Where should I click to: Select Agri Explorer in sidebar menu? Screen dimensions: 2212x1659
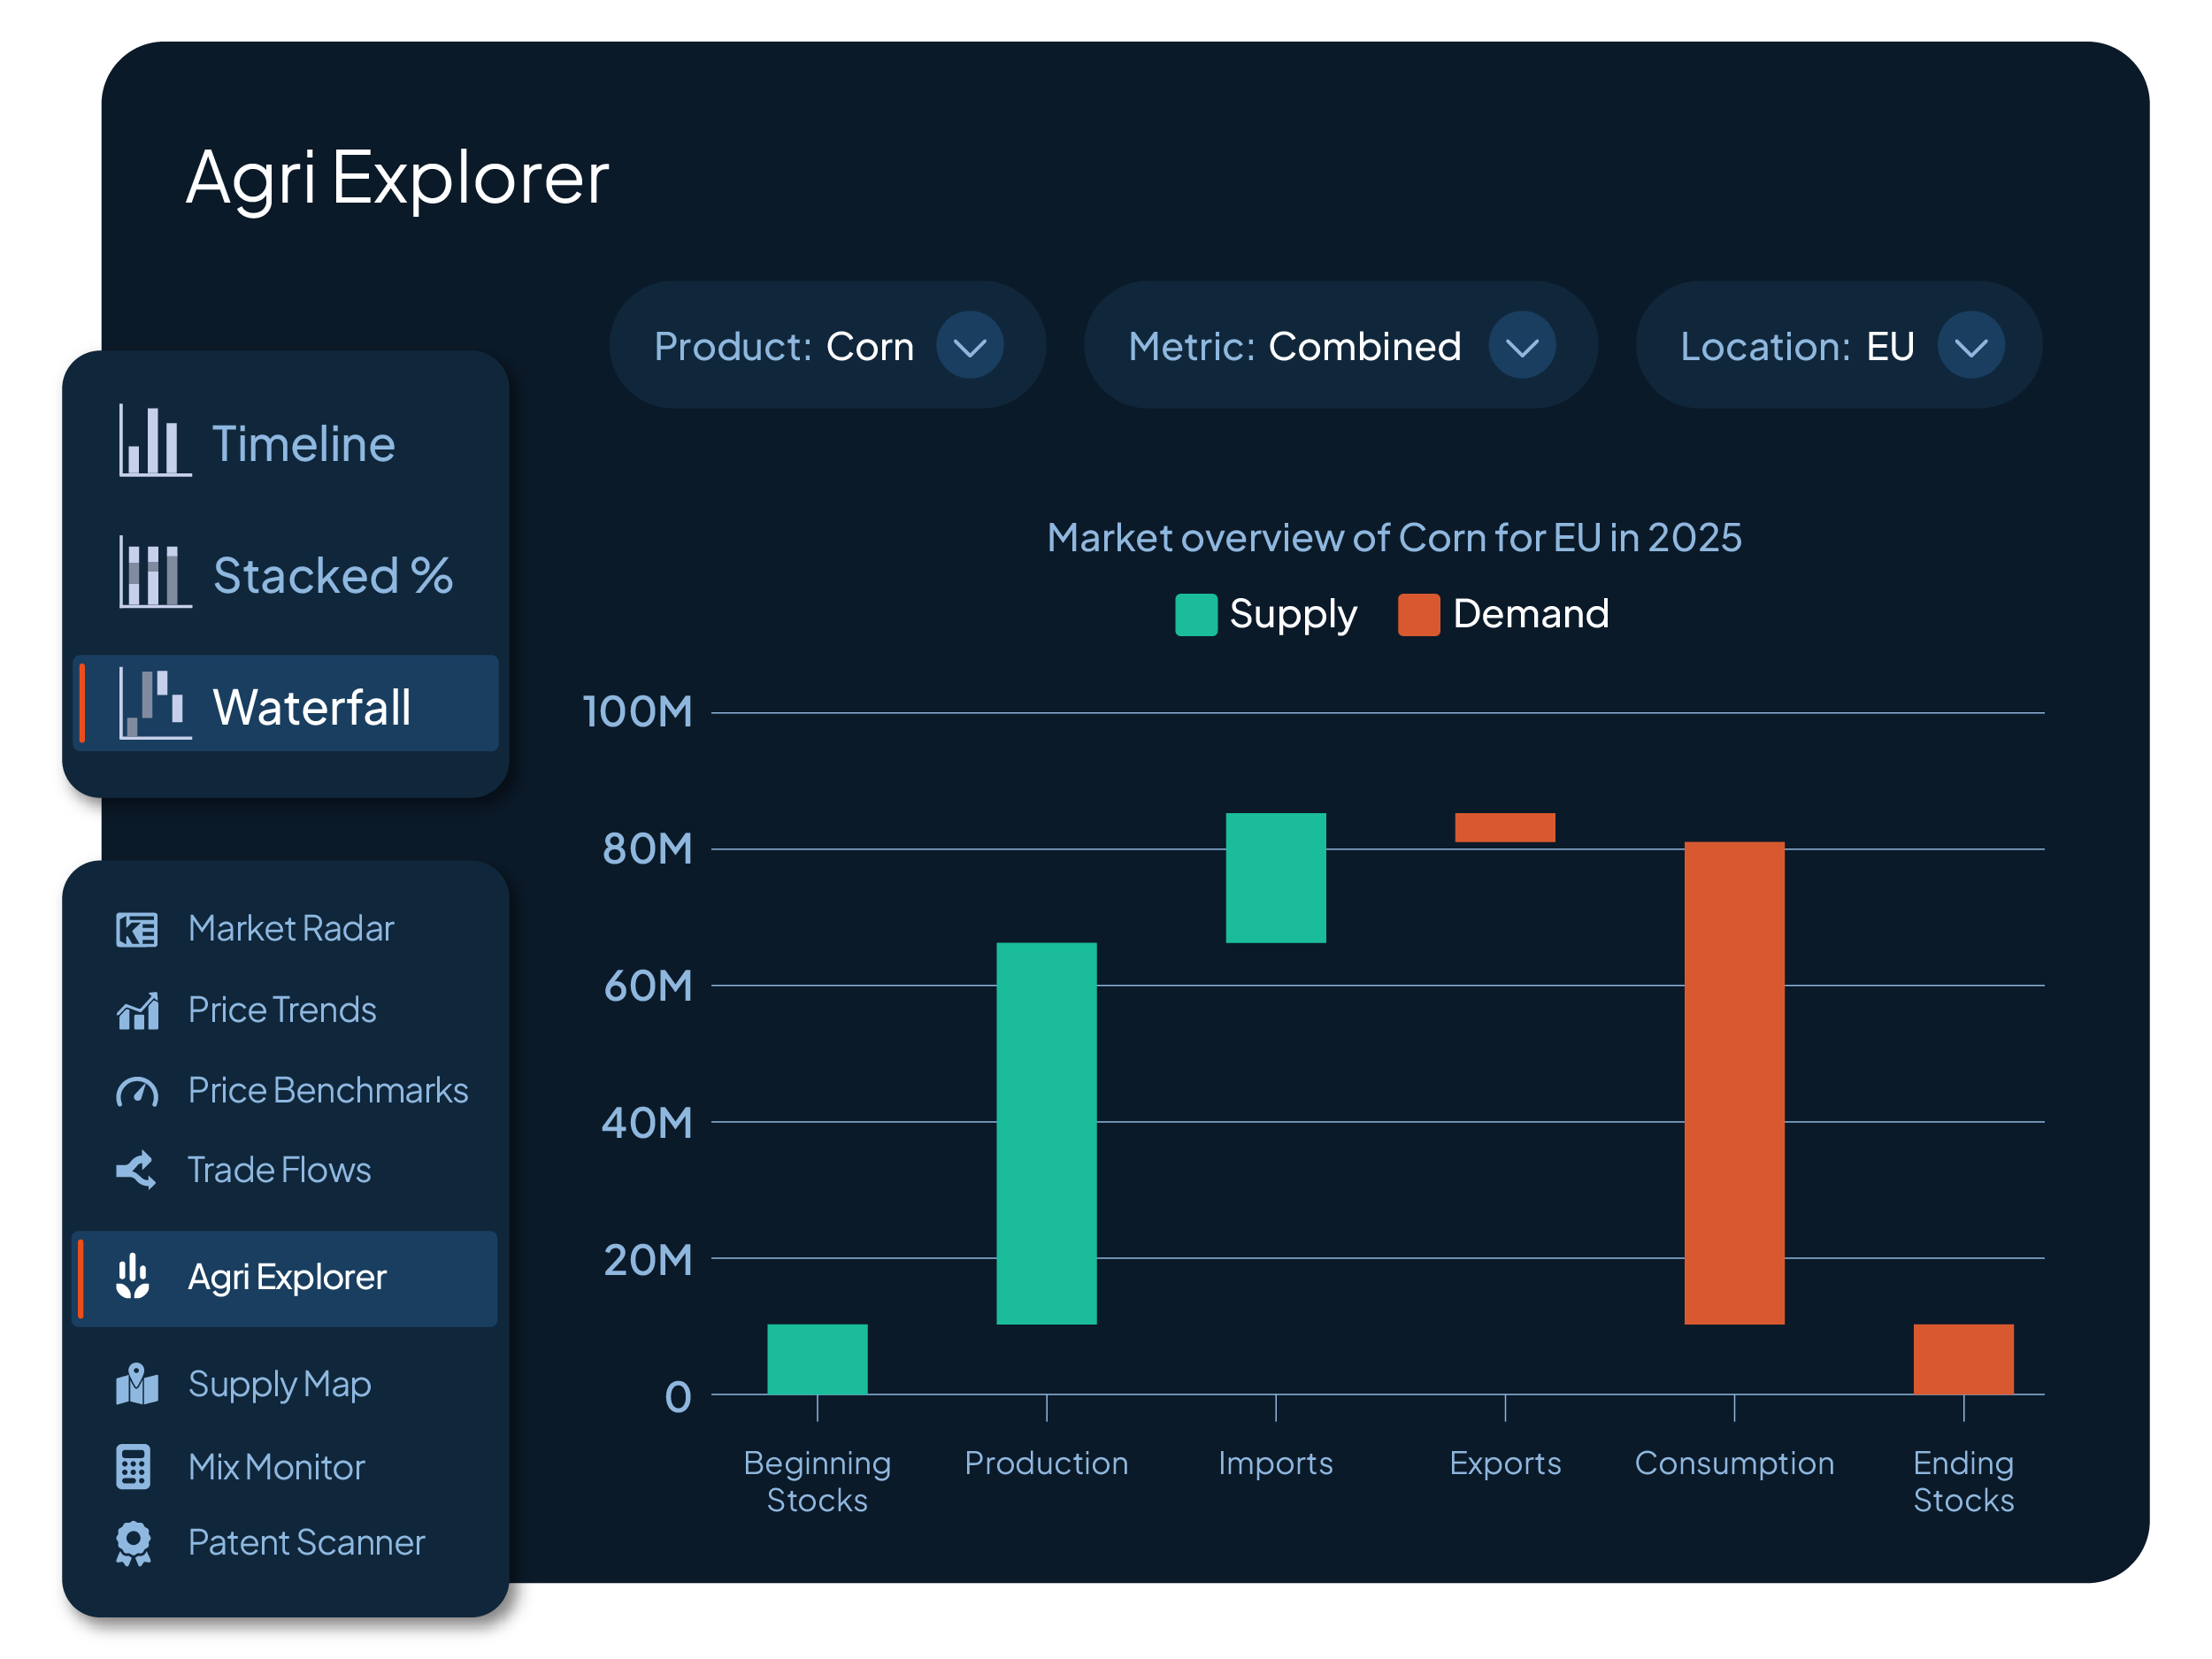tap(286, 1277)
